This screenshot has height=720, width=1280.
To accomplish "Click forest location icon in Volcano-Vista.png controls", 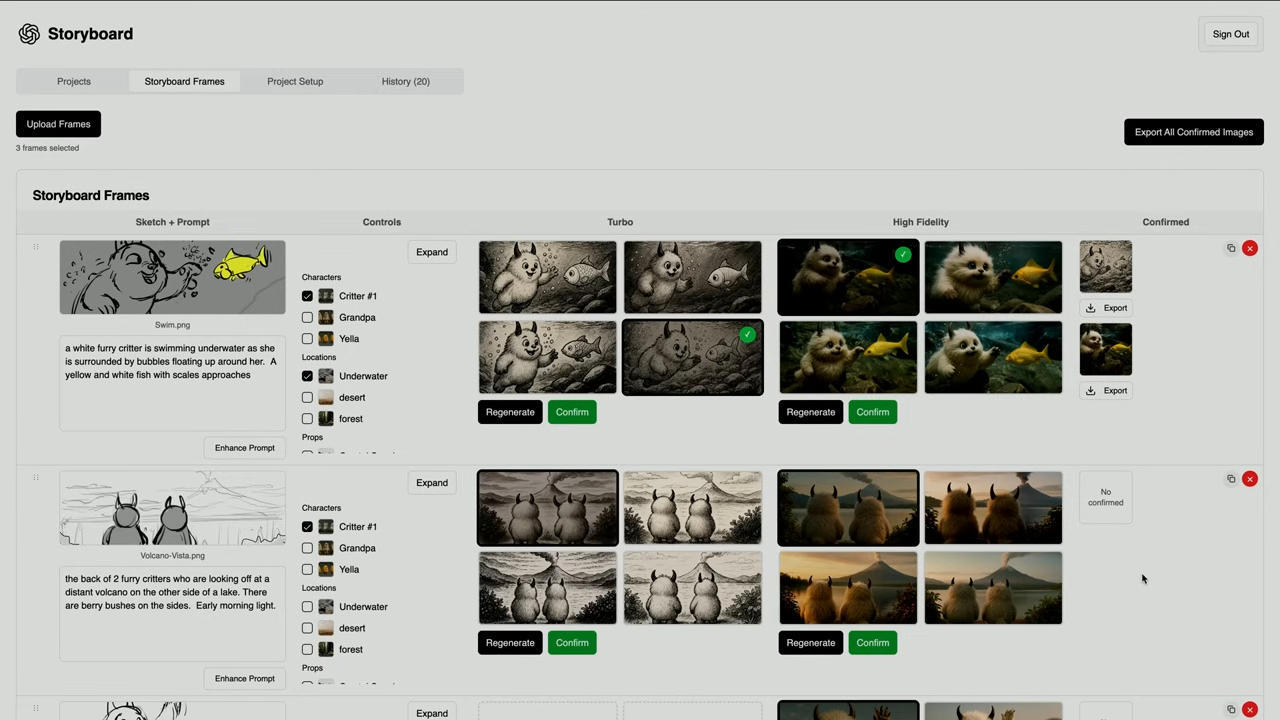I will [326, 650].
